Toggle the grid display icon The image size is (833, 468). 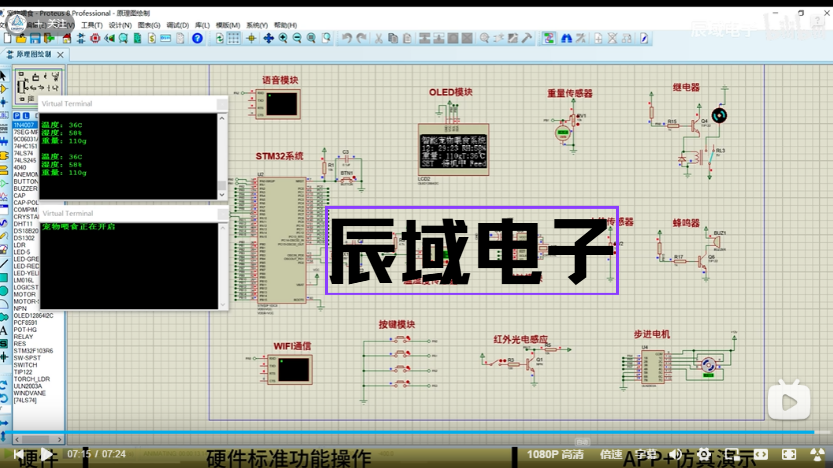click(234, 38)
